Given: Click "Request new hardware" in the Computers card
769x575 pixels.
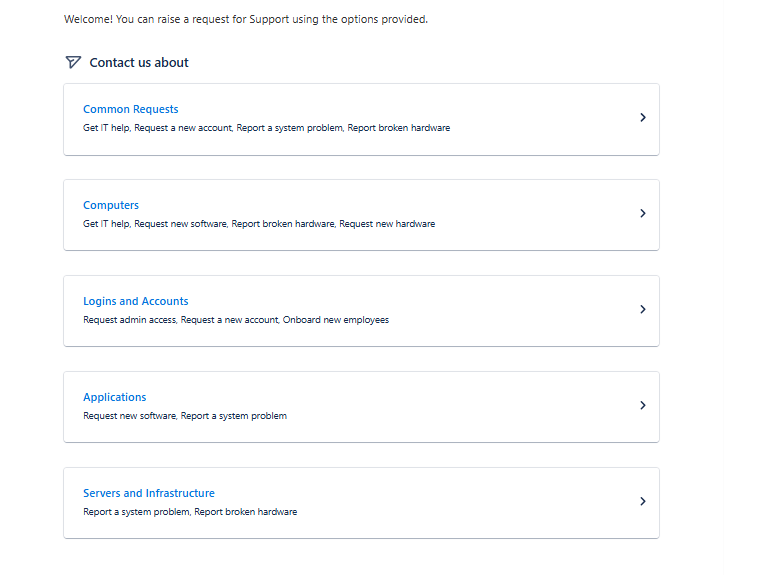Looking at the screenshot, I should (387, 224).
